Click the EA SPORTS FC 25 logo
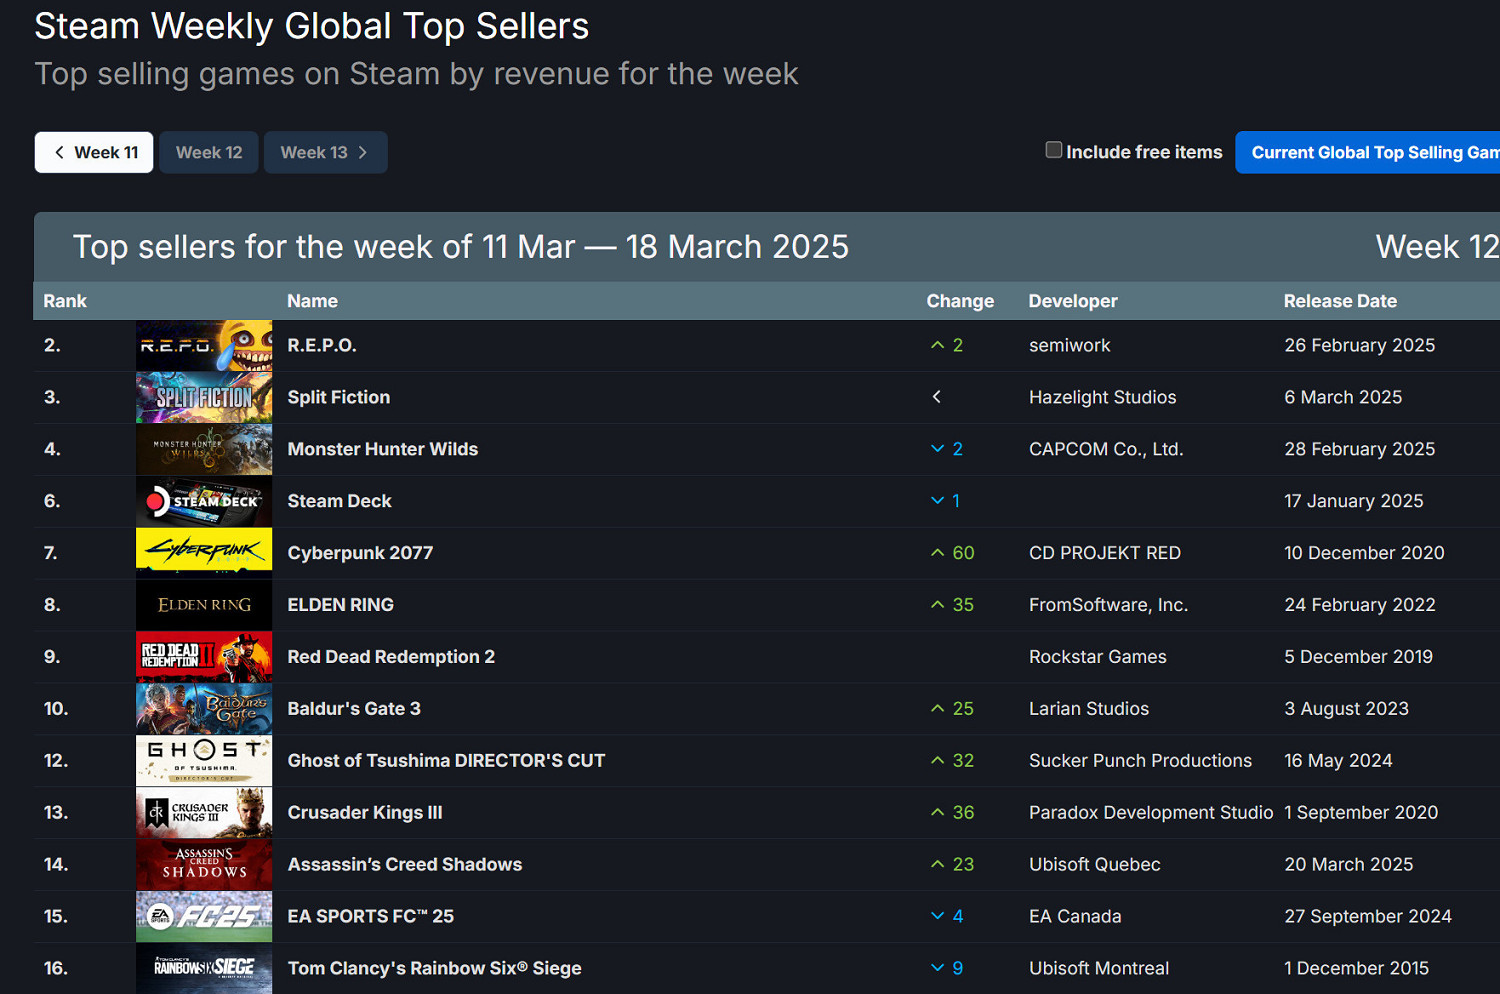The image size is (1500, 994). point(203,917)
